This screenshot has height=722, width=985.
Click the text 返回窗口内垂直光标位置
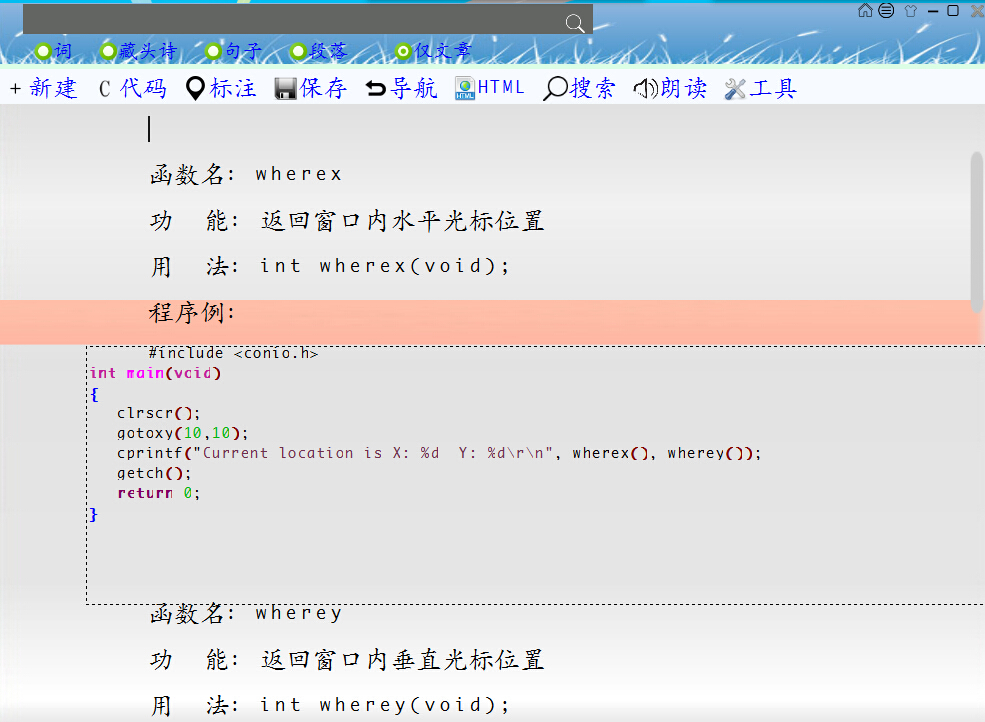click(403, 660)
